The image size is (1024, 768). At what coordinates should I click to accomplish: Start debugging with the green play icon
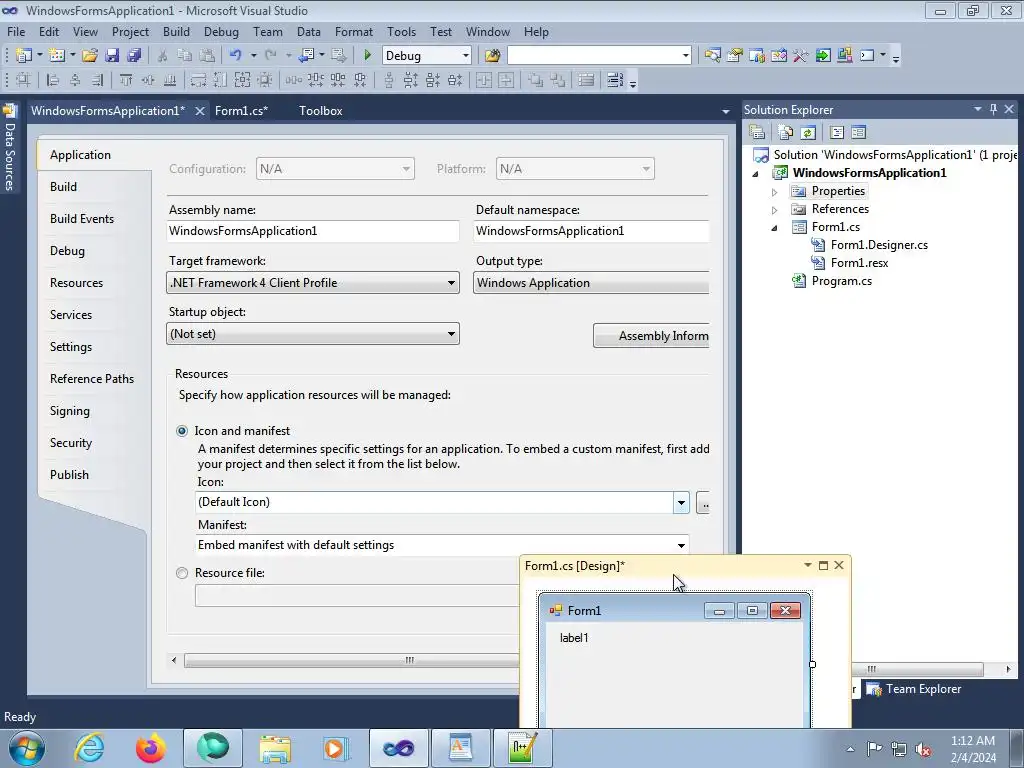[368, 56]
